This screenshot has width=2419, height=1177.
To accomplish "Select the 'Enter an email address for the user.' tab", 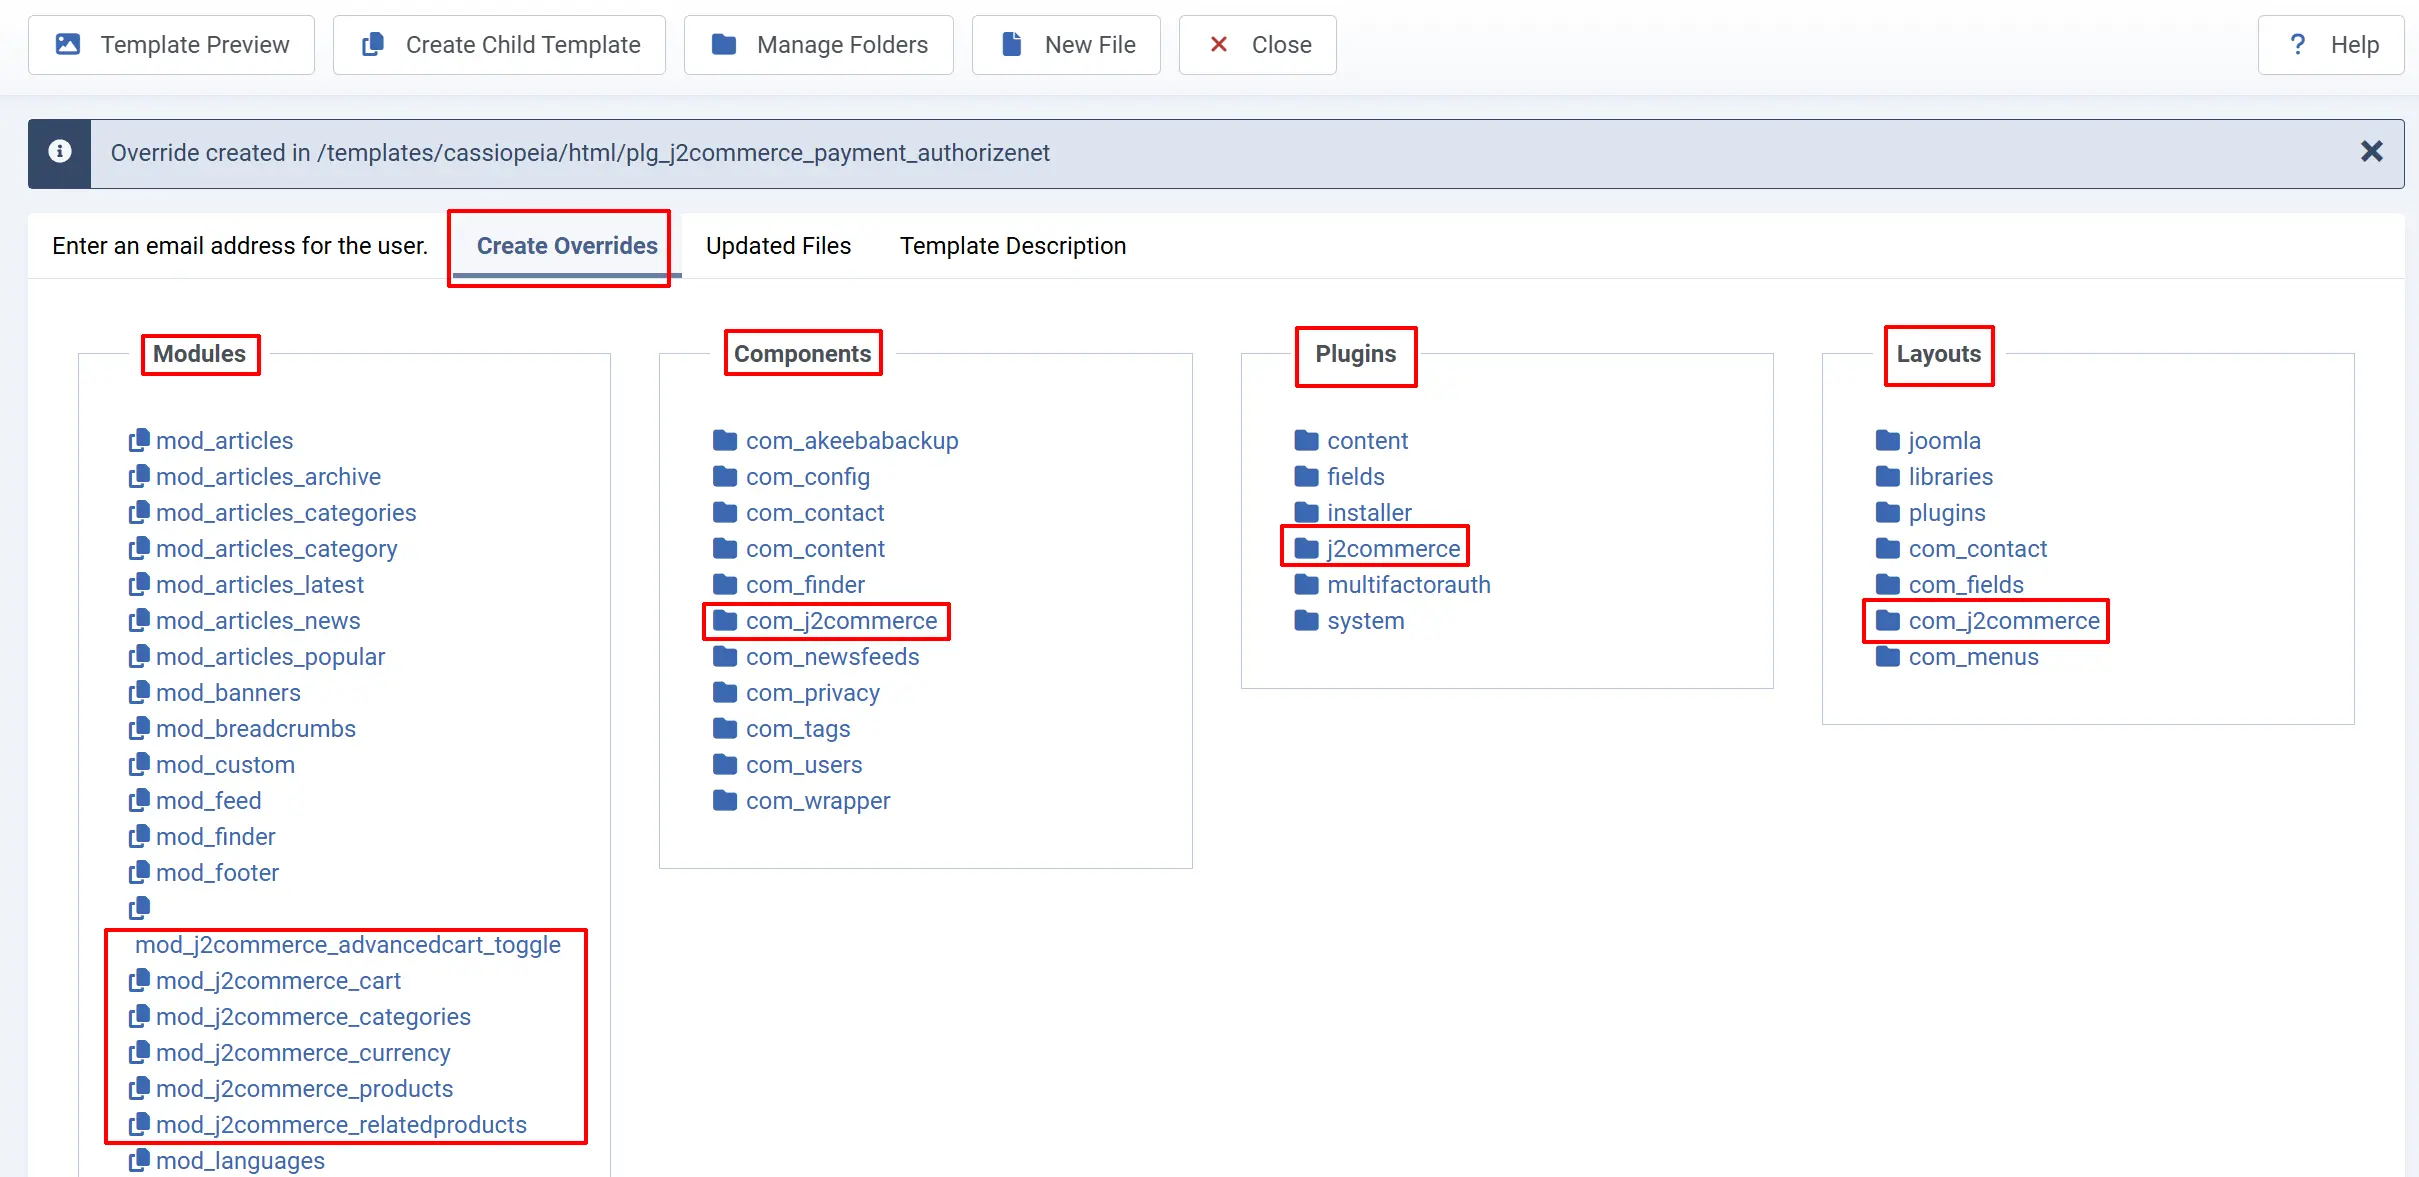I will point(240,246).
